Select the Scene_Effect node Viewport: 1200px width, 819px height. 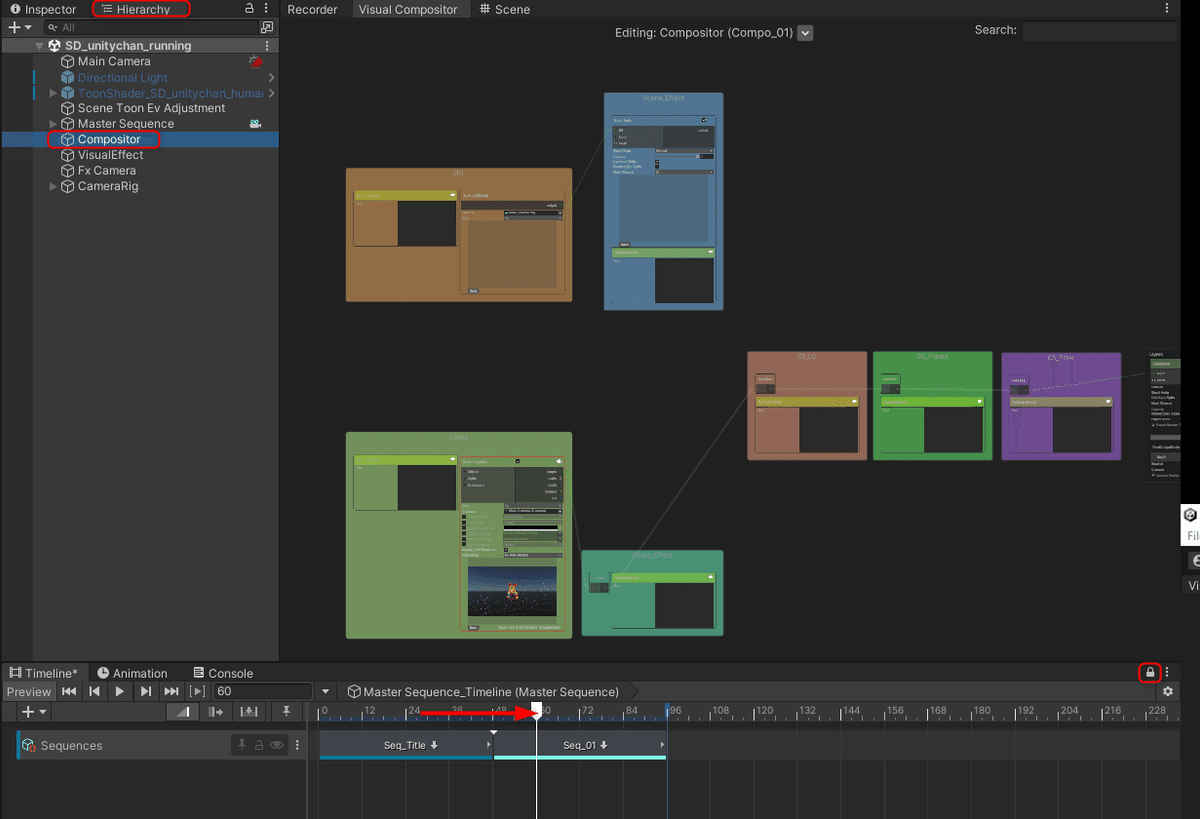(x=663, y=201)
